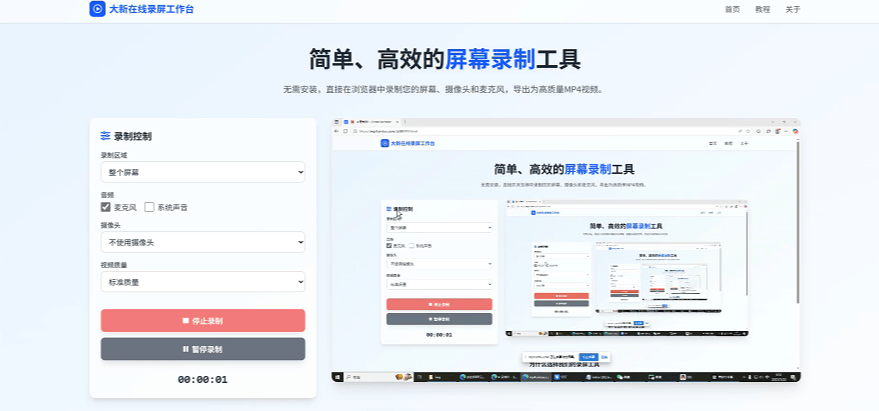Viewport: 879px width, 411px height.
Task: Click the 麦克风 checkbox label text
Action: point(125,207)
